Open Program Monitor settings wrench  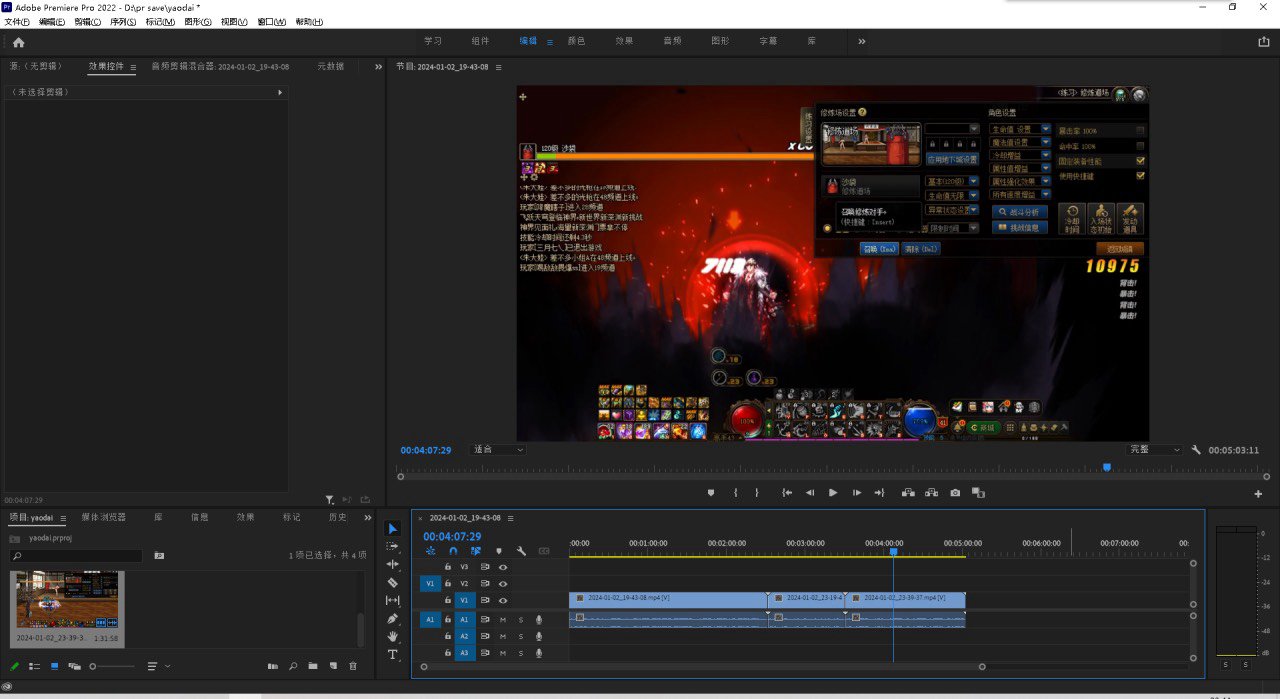coord(1196,450)
